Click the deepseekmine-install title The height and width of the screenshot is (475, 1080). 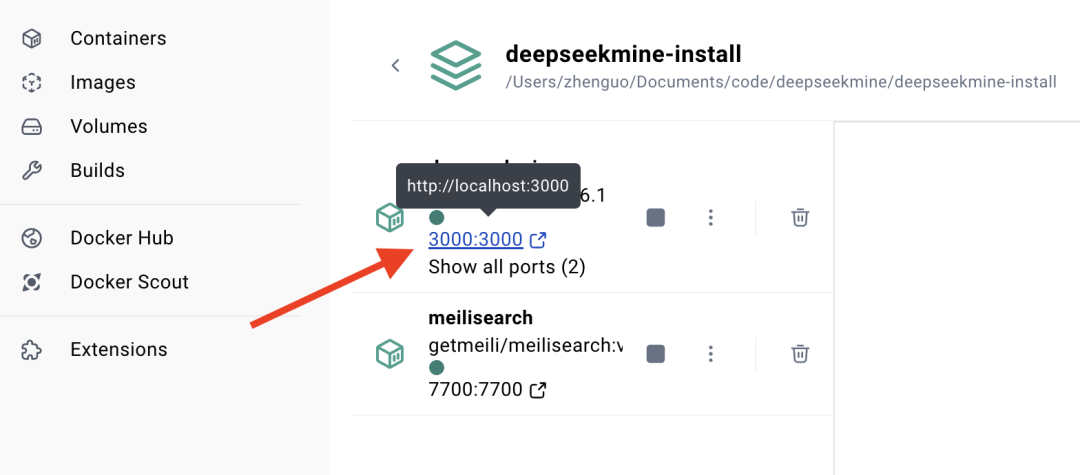(623, 53)
